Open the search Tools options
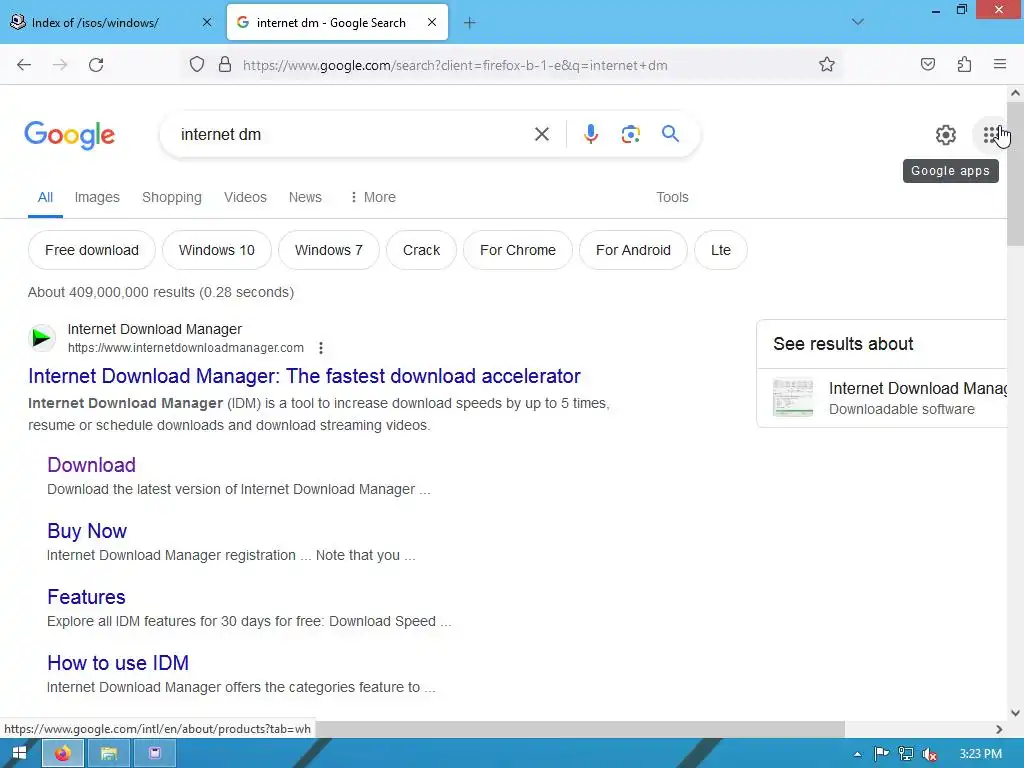This screenshot has width=1024, height=768. 672,197
